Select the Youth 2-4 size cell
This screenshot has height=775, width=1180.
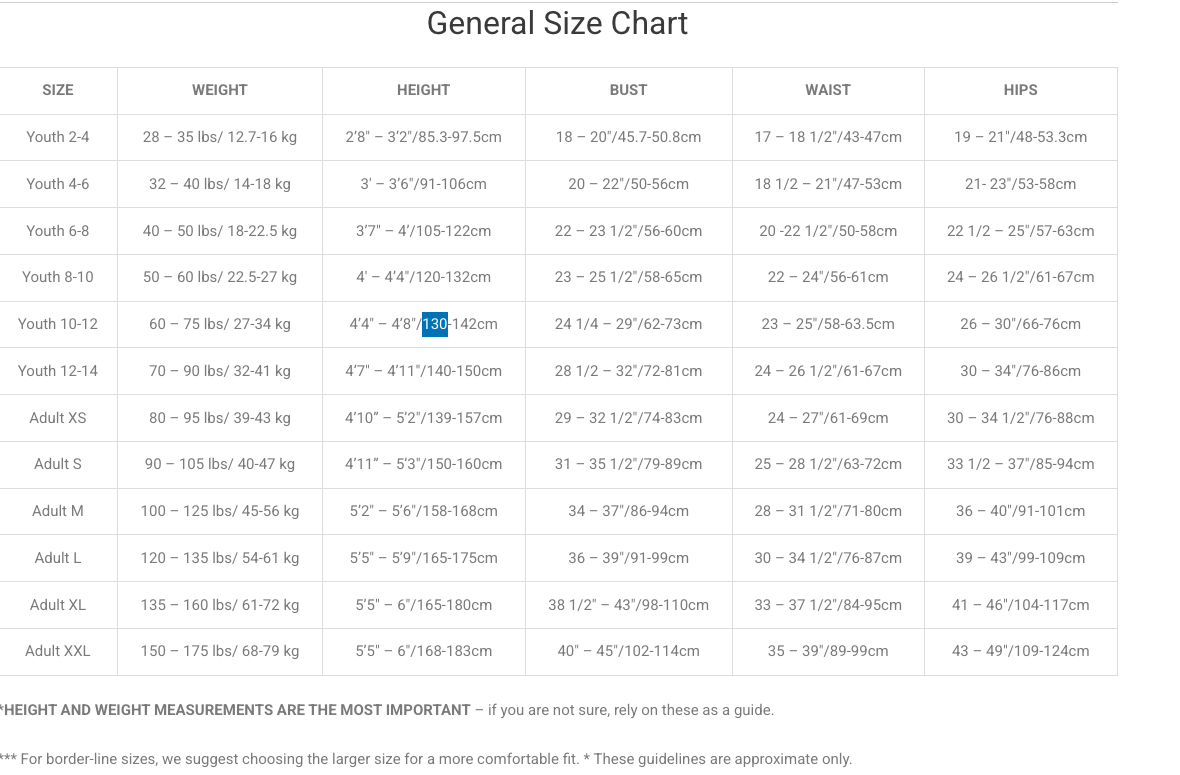tap(58, 137)
